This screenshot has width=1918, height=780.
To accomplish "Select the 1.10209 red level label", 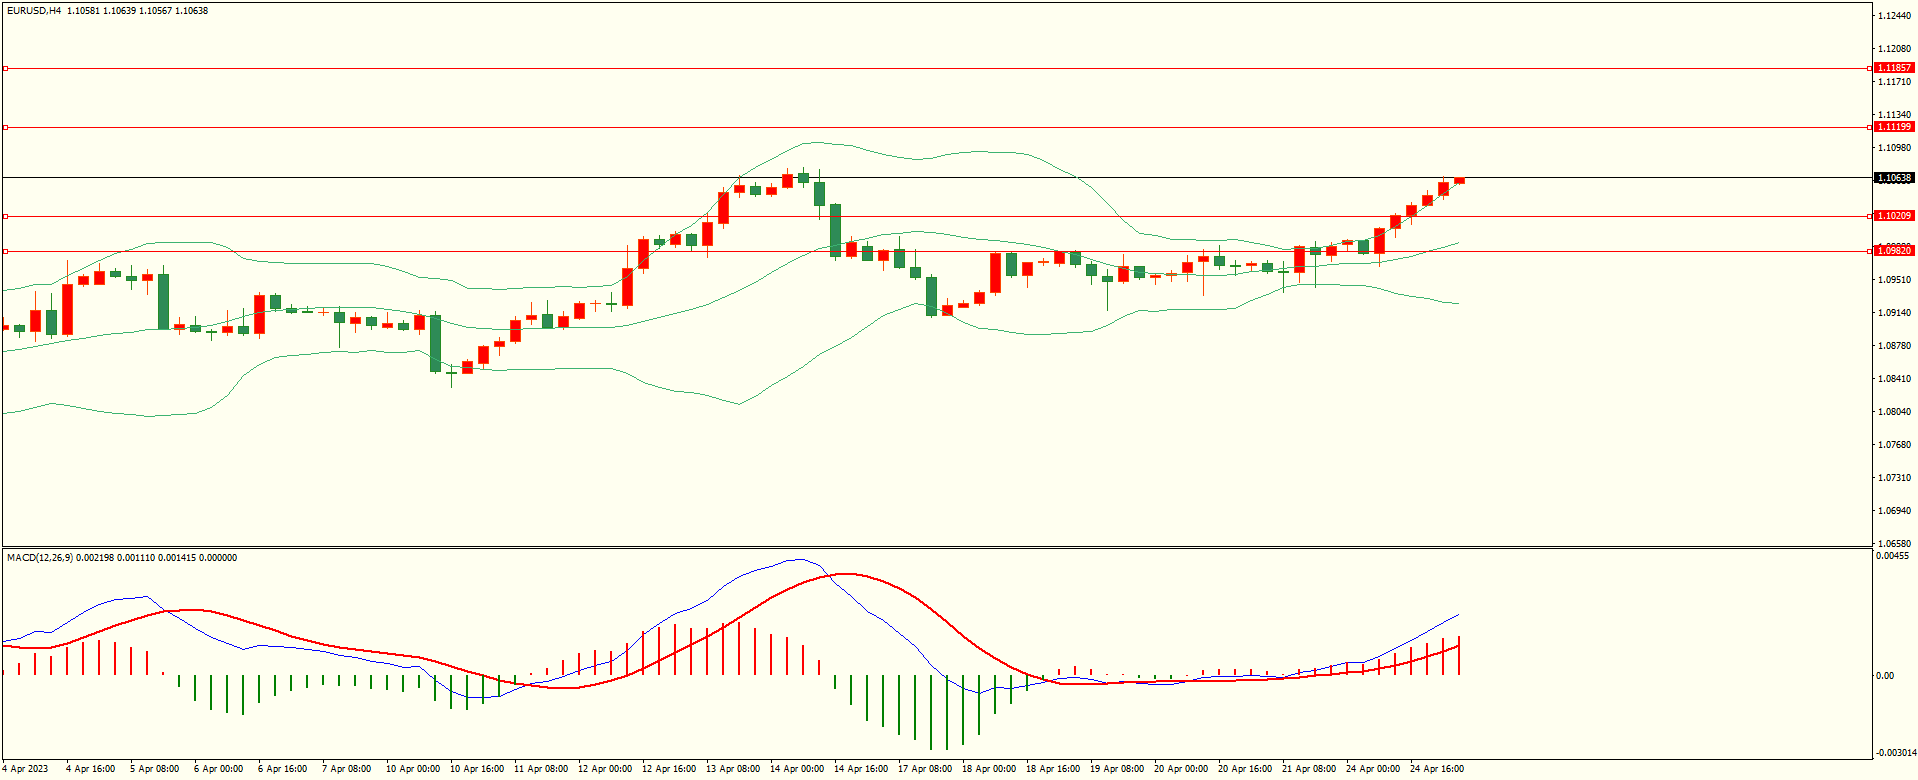I will point(1893,216).
